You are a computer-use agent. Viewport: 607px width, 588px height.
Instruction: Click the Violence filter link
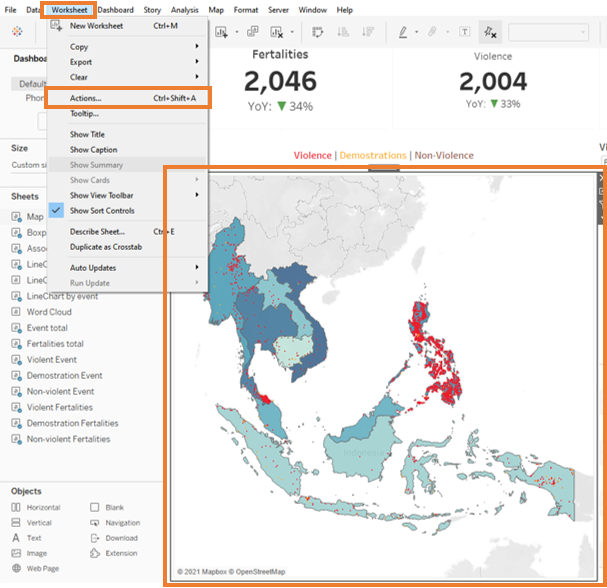pos(312,156)
